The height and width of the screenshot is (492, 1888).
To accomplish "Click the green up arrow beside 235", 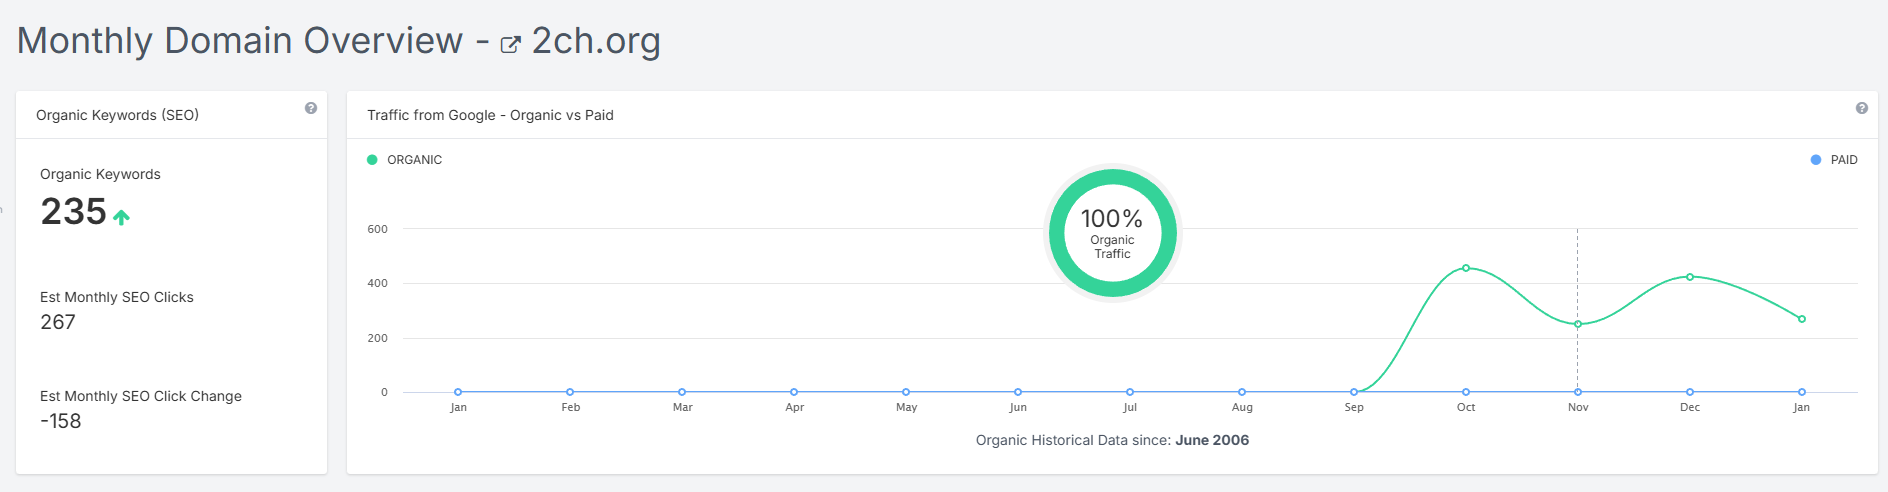I will 121,217.
